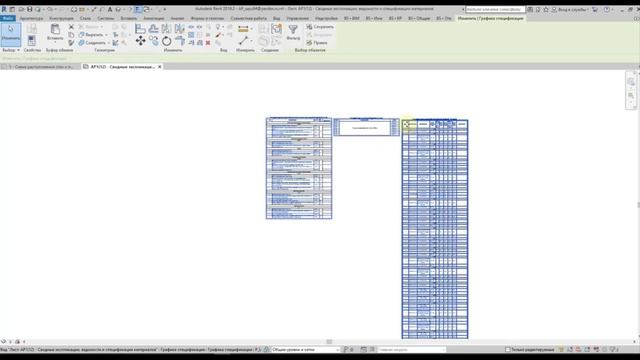This screenshot has height=360, width=640.
Task: Open the Annotate (Аннотации) ribbon tab
Action: pos(154,18)
